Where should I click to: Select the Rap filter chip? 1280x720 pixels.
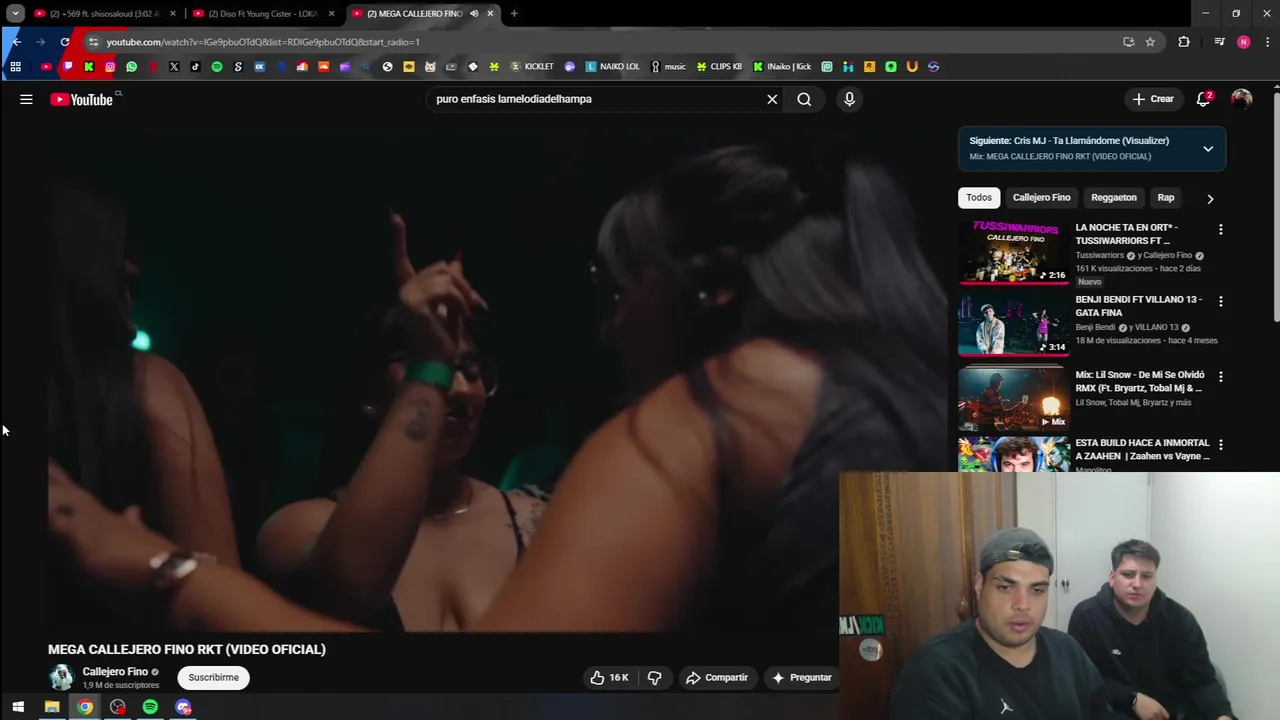coord(1165,197)
